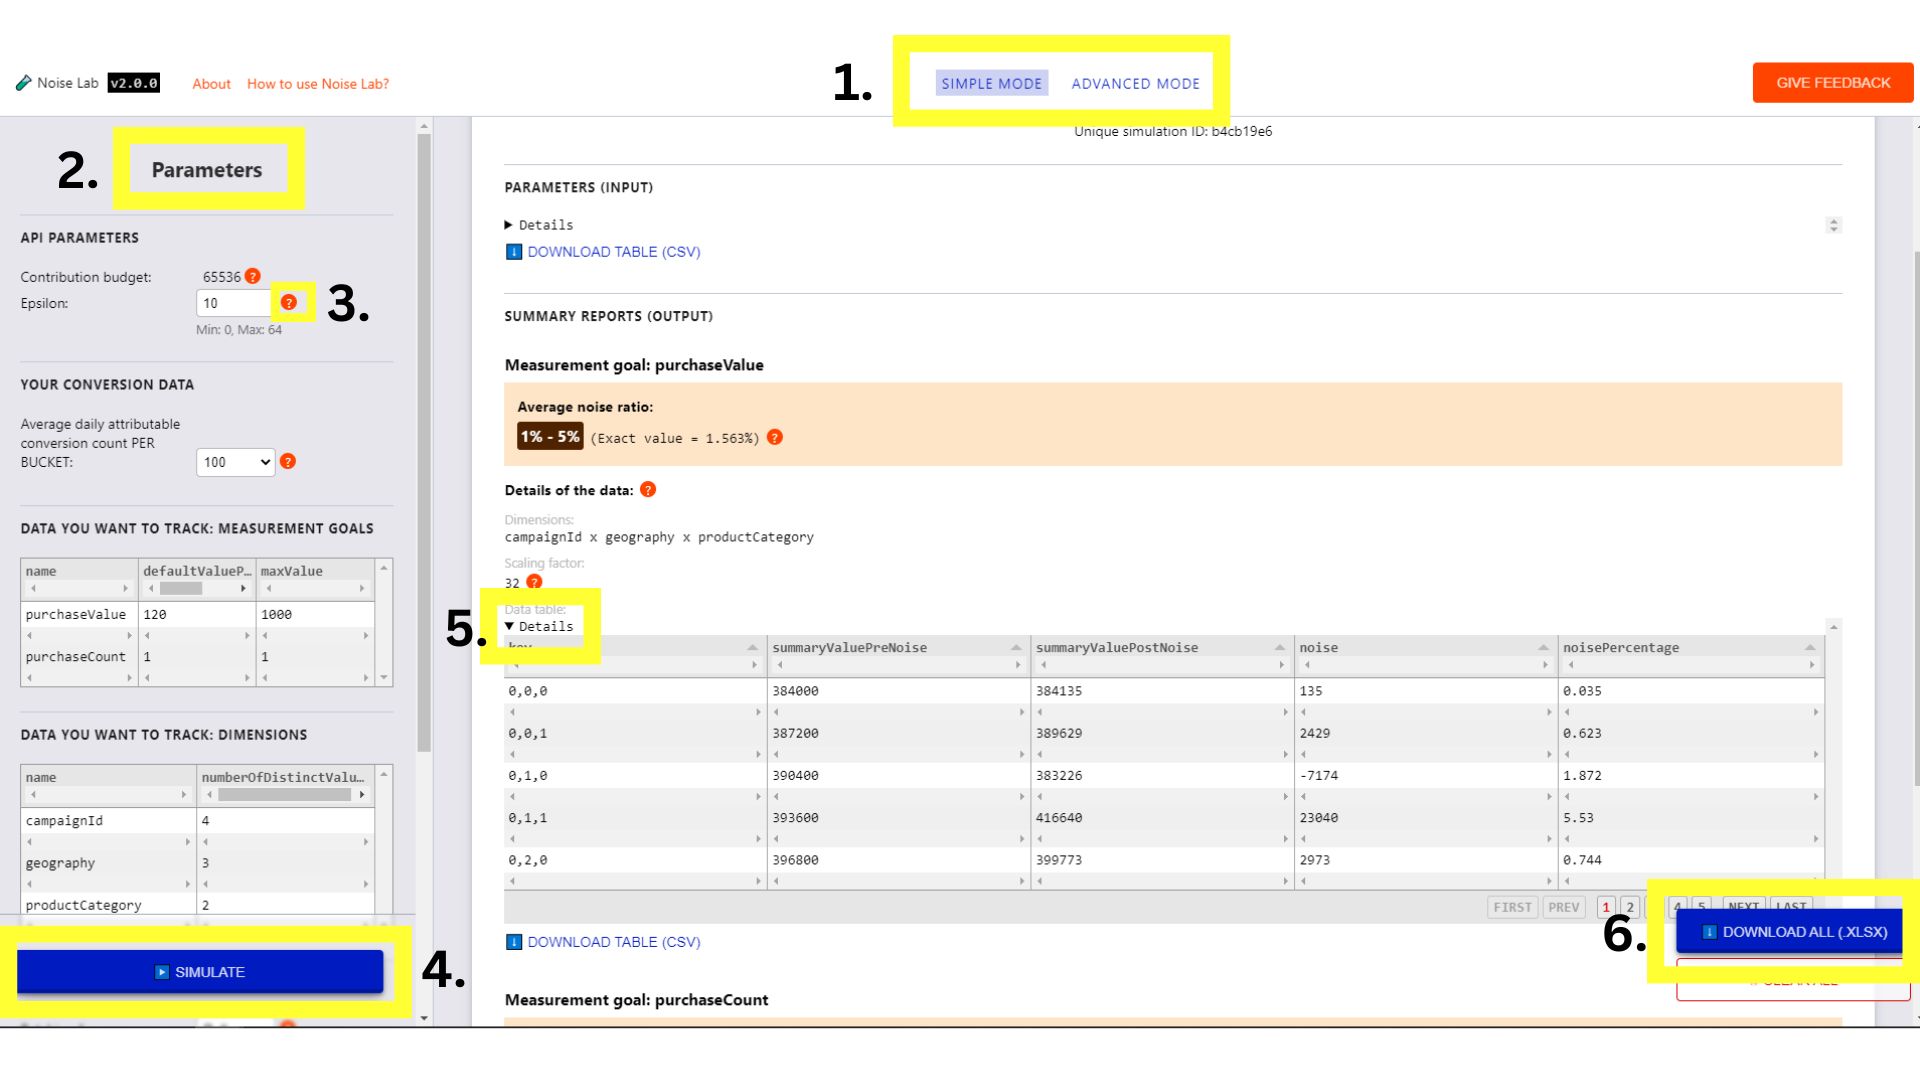This screenshot has width=1920, height=1080.
Task: Click the Epsilon input field
Action: click(233, 303)
